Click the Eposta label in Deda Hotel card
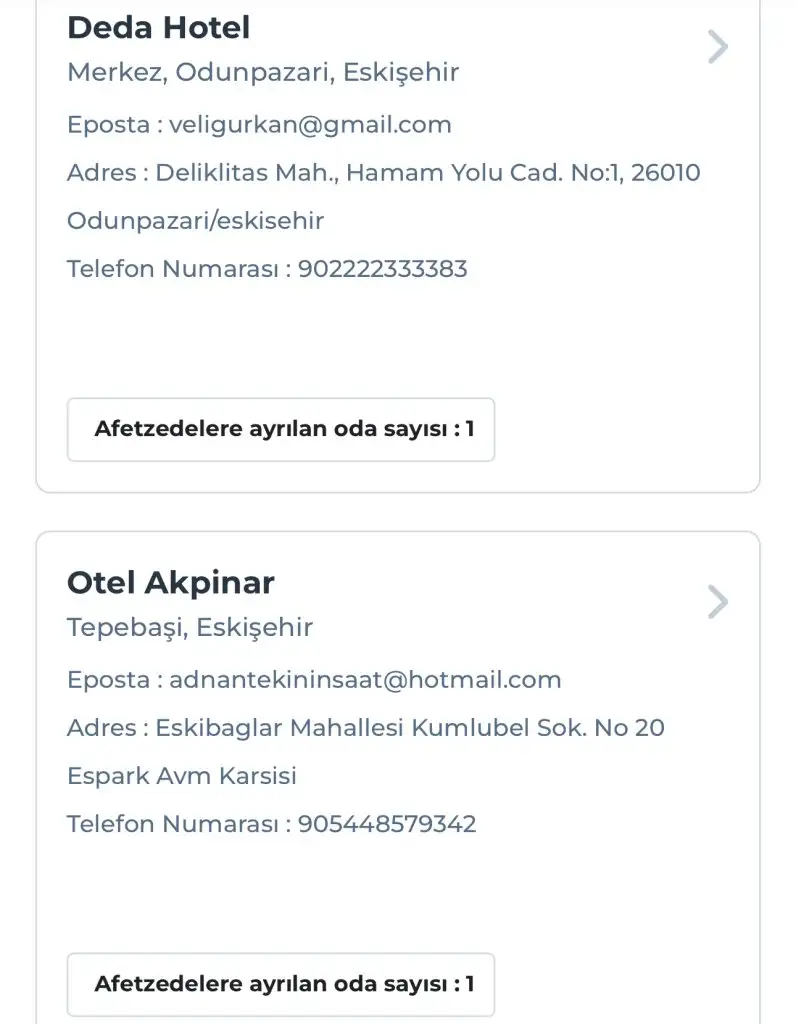Viewport: 796px width, 1024px height. pos(108,125)
